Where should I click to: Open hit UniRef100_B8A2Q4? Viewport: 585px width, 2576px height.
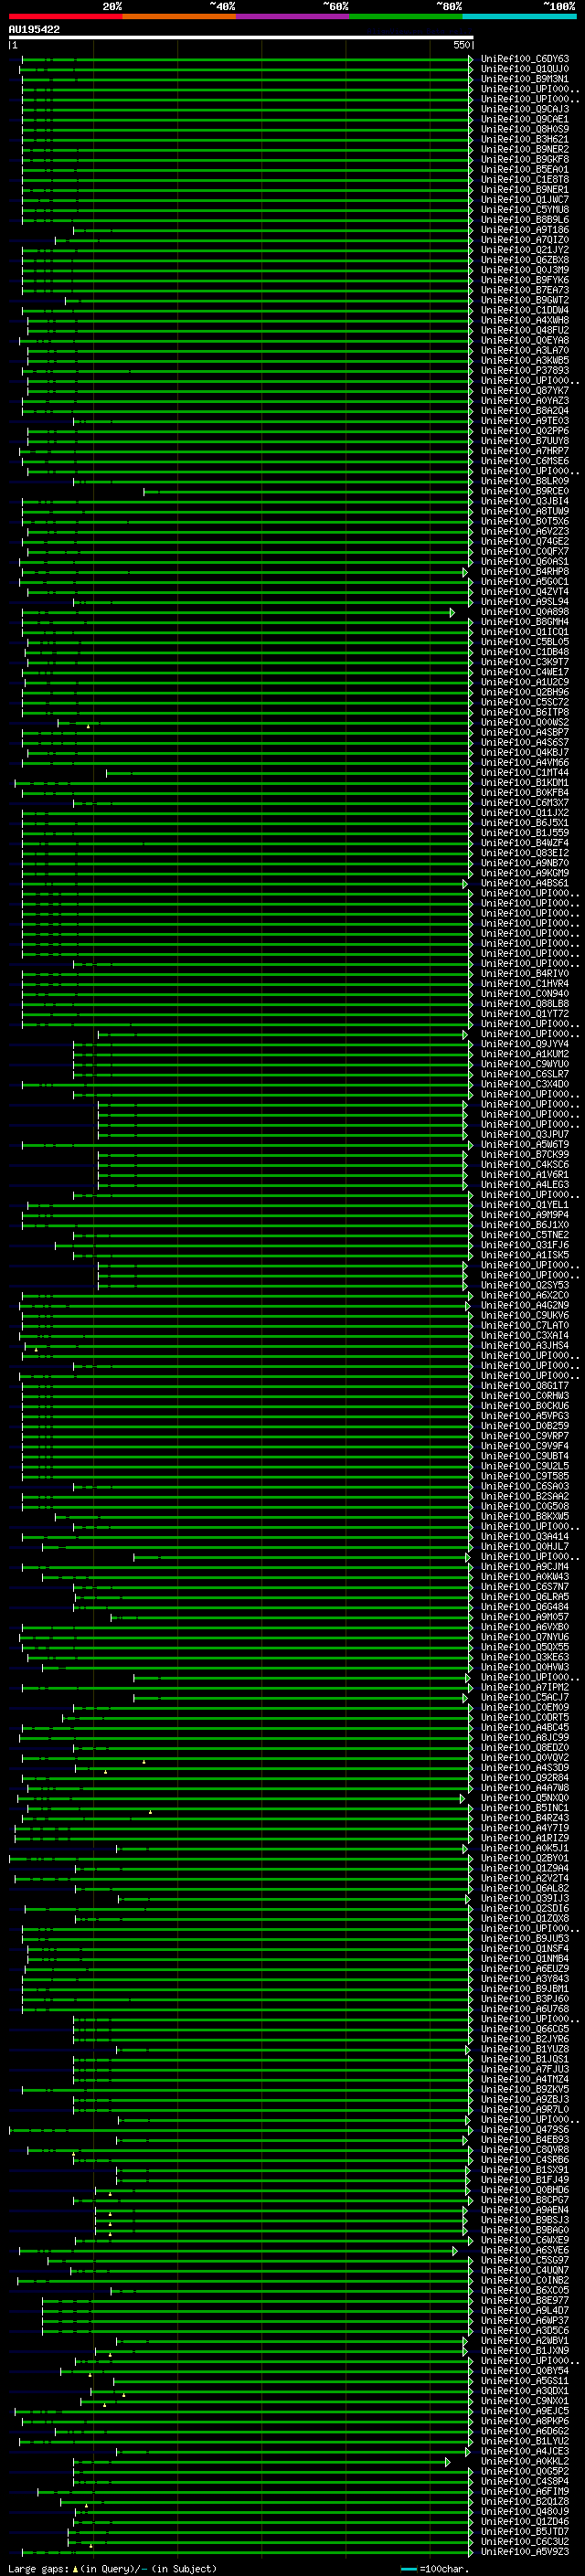point(524,411)
